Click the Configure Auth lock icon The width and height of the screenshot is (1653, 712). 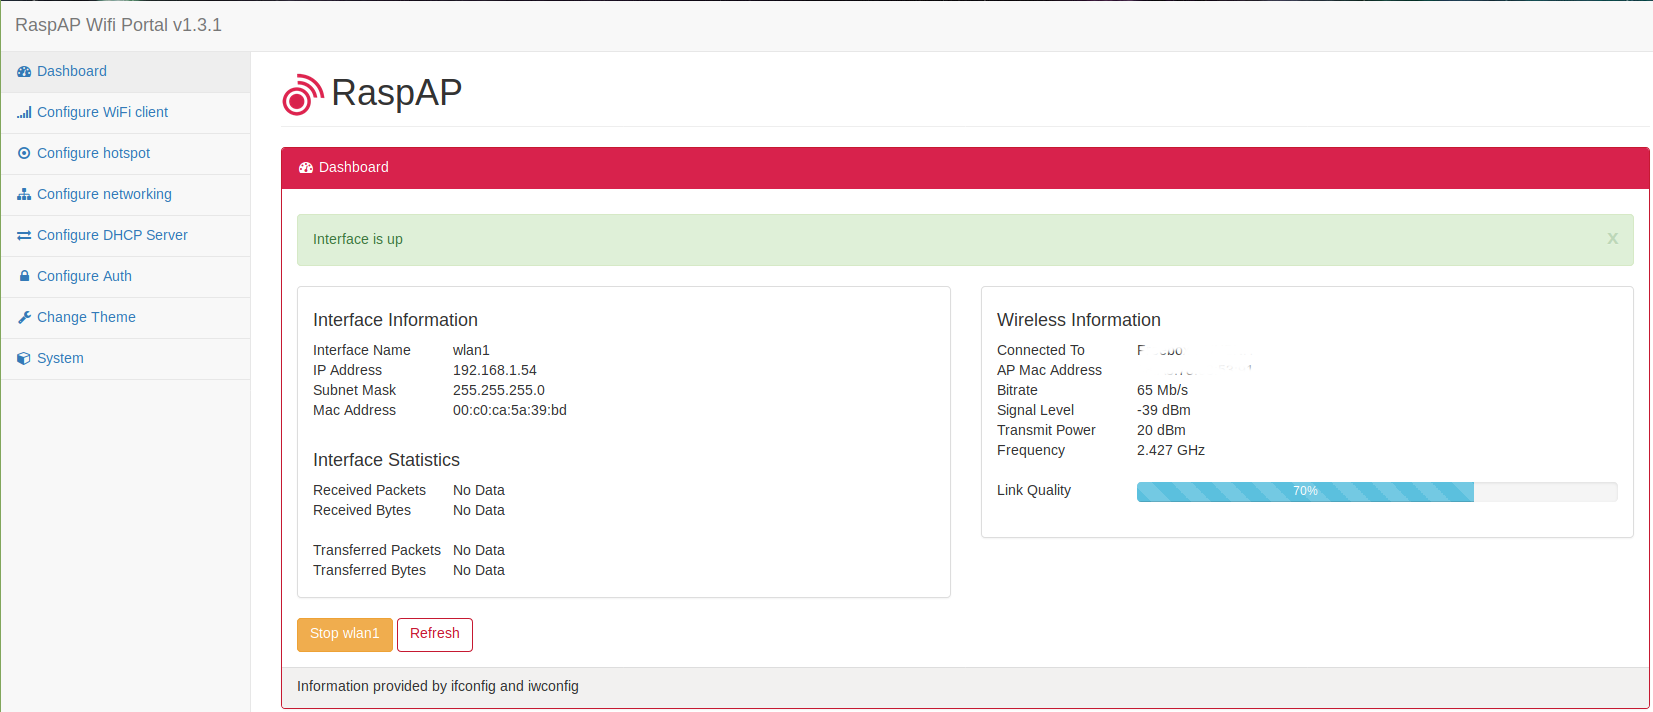pos(24,276)
